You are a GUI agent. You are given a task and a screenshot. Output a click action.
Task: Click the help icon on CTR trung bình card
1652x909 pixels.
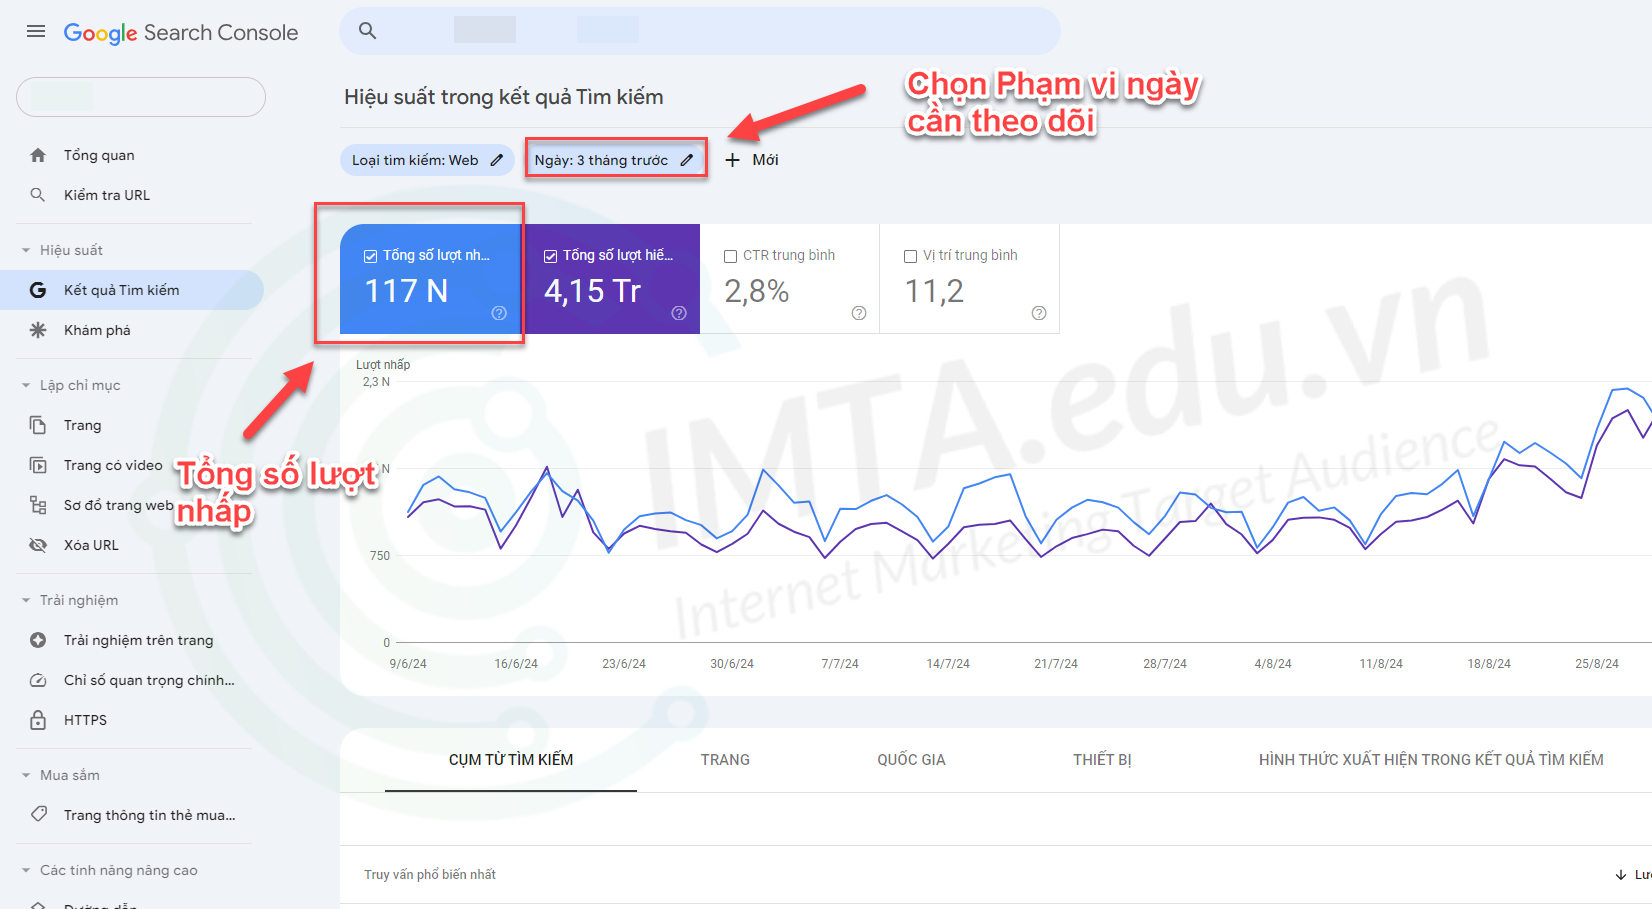click(859, 313)
